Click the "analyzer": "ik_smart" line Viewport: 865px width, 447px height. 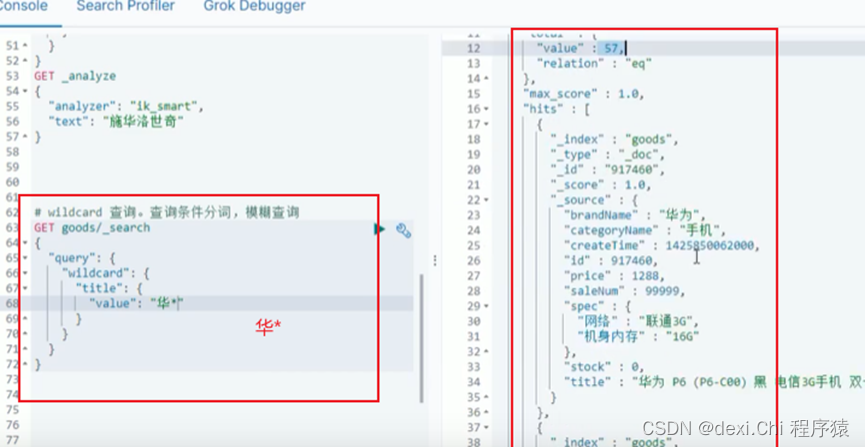126,106
